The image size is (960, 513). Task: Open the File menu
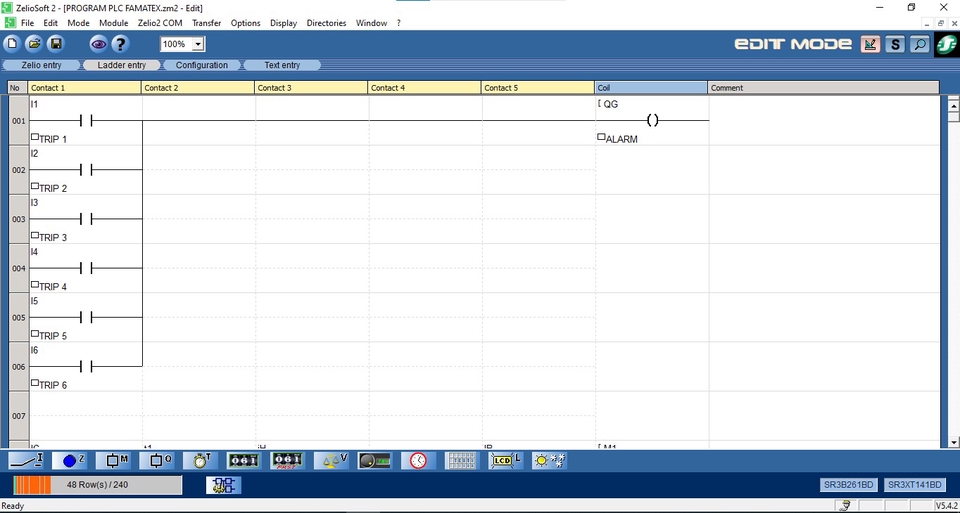tap(27, 23)
